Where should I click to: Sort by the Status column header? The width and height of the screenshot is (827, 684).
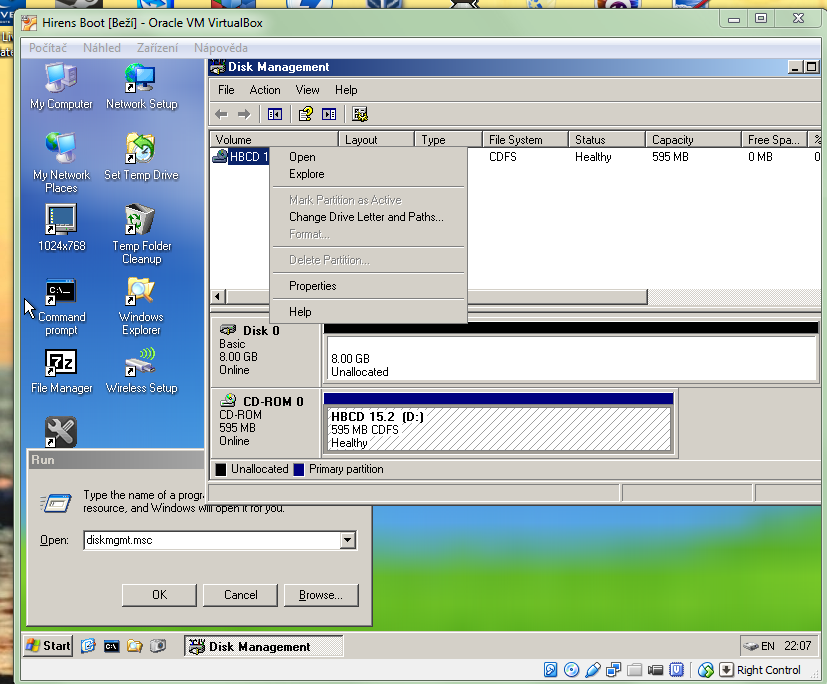click(x=607, y=140)
